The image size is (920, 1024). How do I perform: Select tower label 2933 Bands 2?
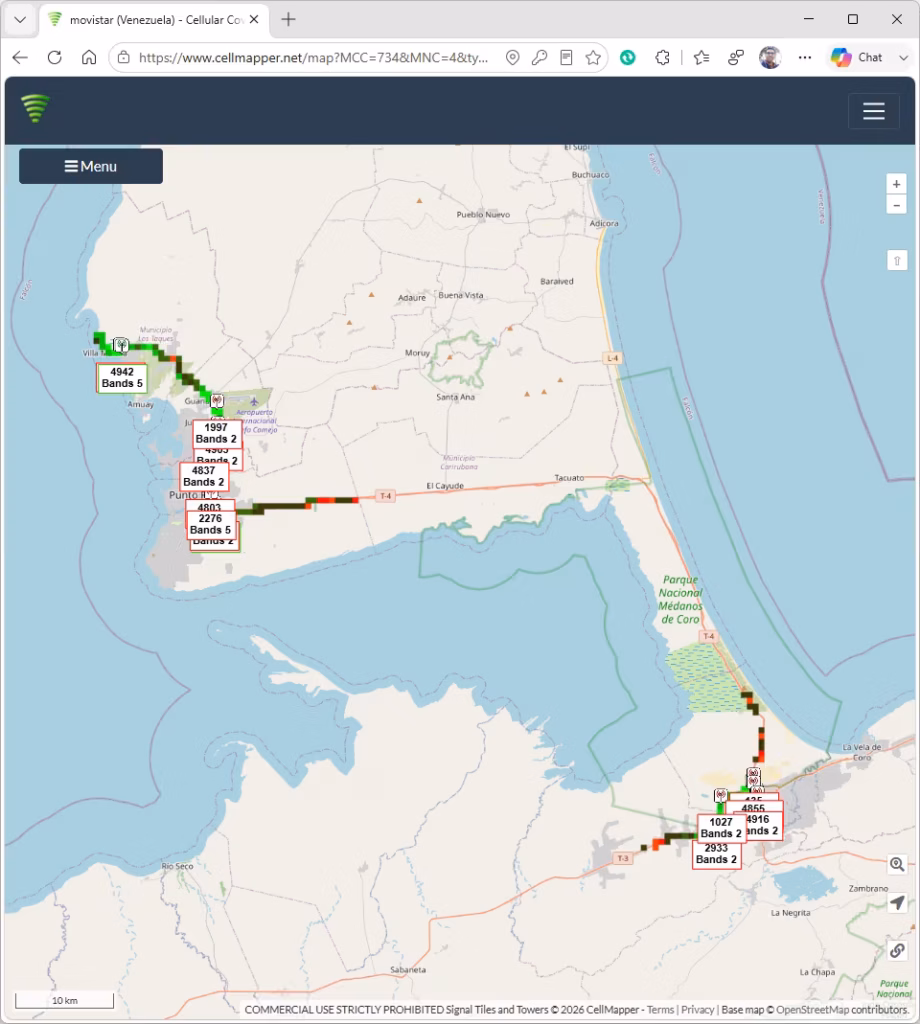pyautogui.click(x=716, y=854)
